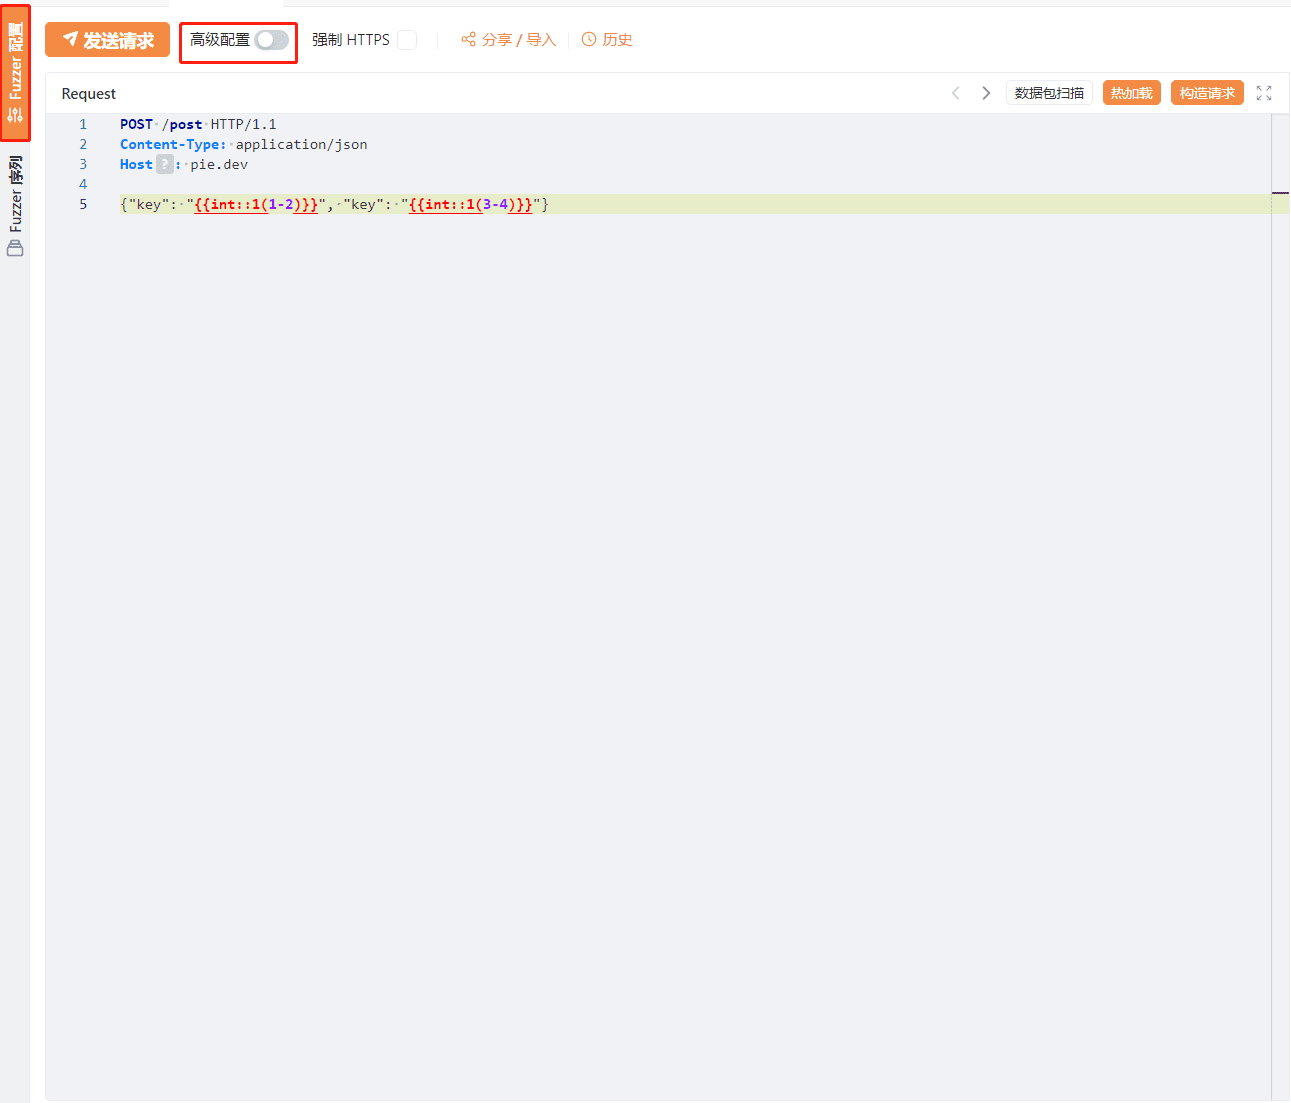Viewport: 1291px width, 1103px height.
Task: Open the Fuzzer 序列 side tab
Action: point(15,195)
